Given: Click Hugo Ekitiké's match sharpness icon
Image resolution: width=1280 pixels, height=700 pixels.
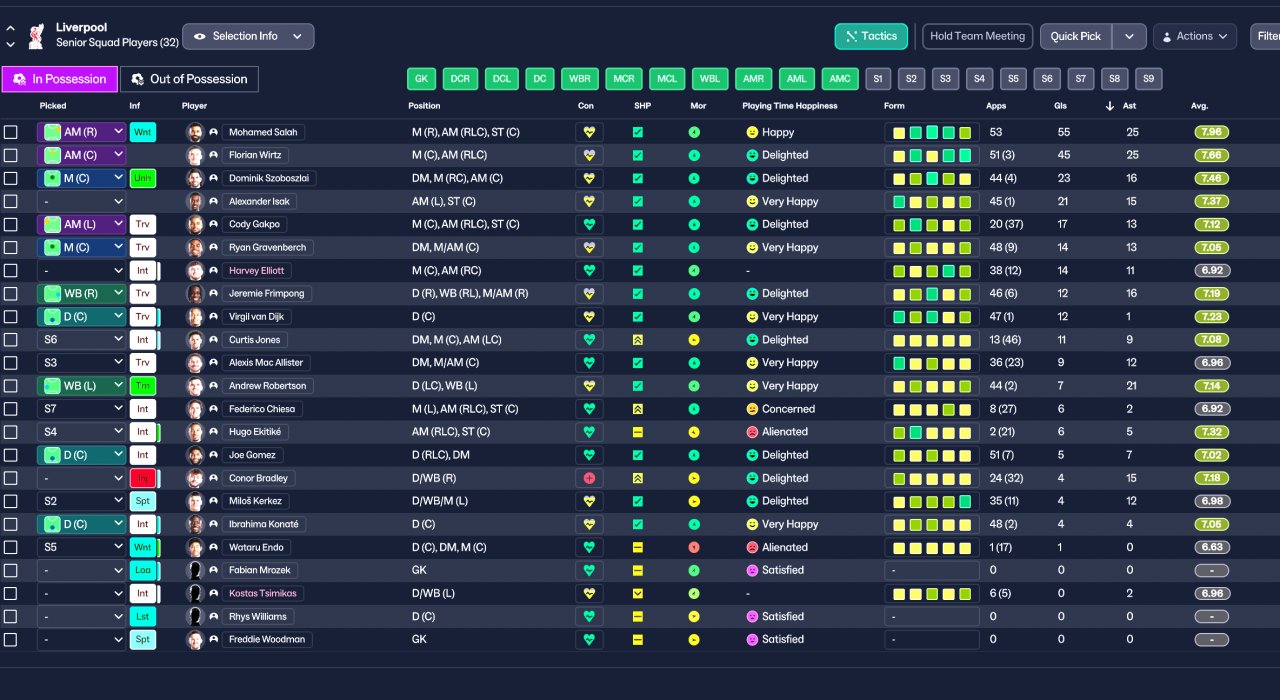Looking at the screenshot, I should (638, 432).
